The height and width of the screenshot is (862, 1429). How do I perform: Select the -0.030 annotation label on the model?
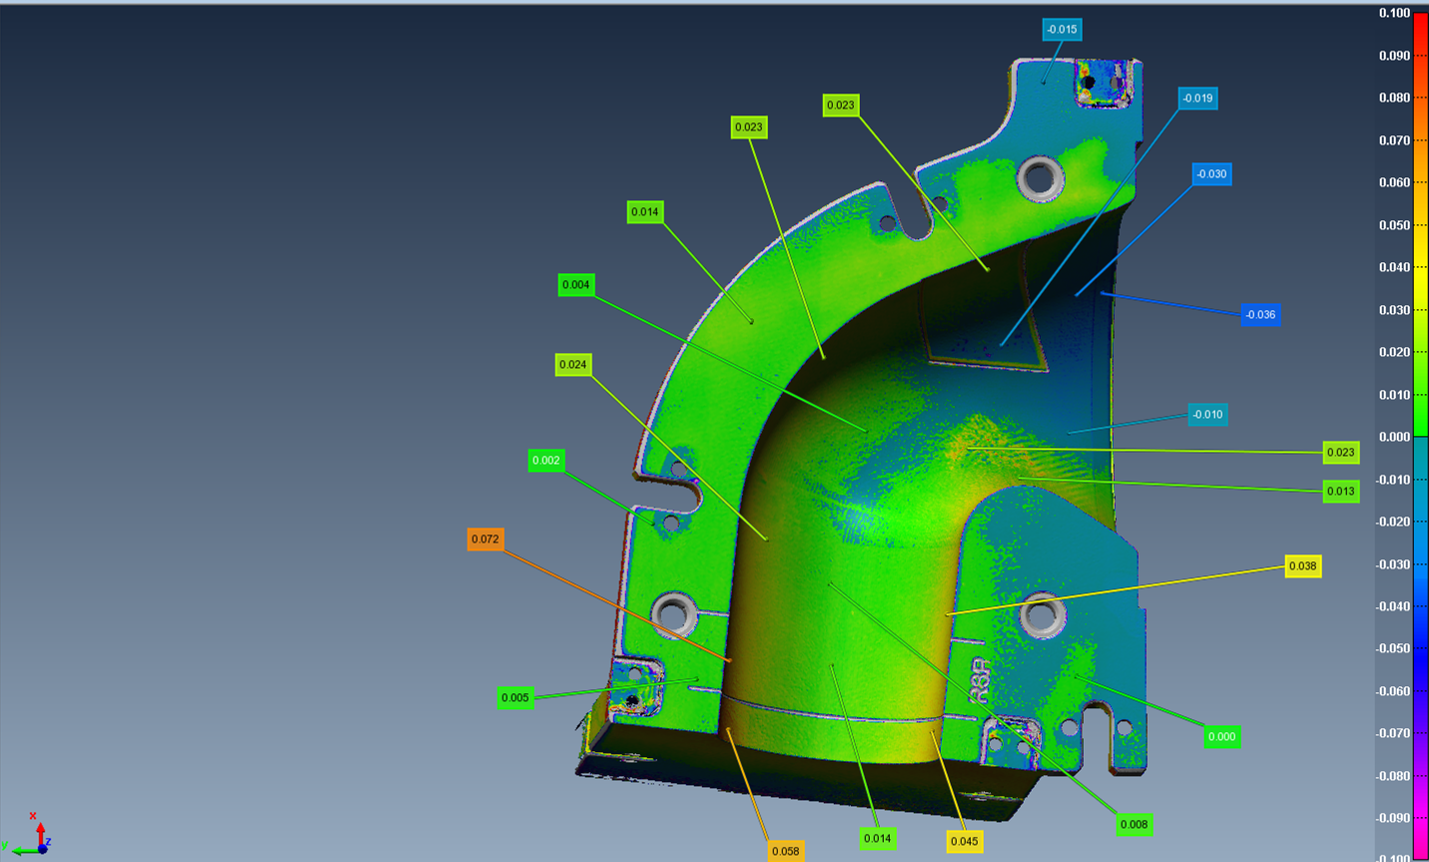[x=1212, y=174]
